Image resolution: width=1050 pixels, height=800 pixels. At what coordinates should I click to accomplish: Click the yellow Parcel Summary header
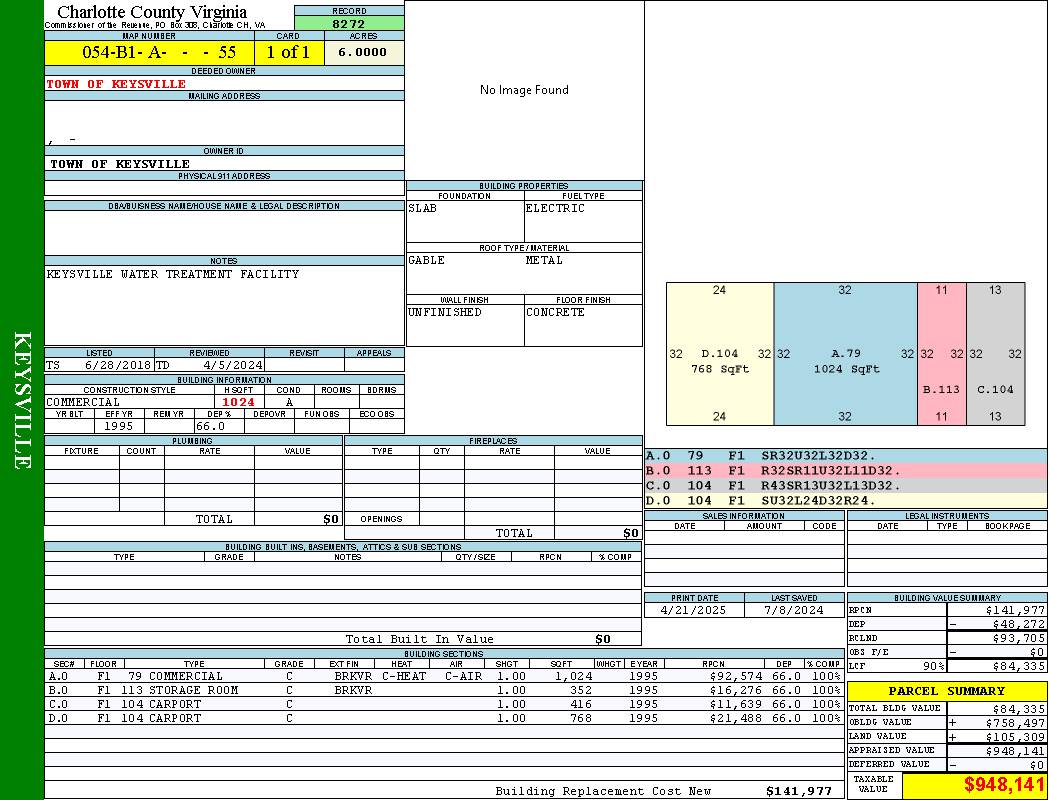pyautogui.click(x=946, y=691)
